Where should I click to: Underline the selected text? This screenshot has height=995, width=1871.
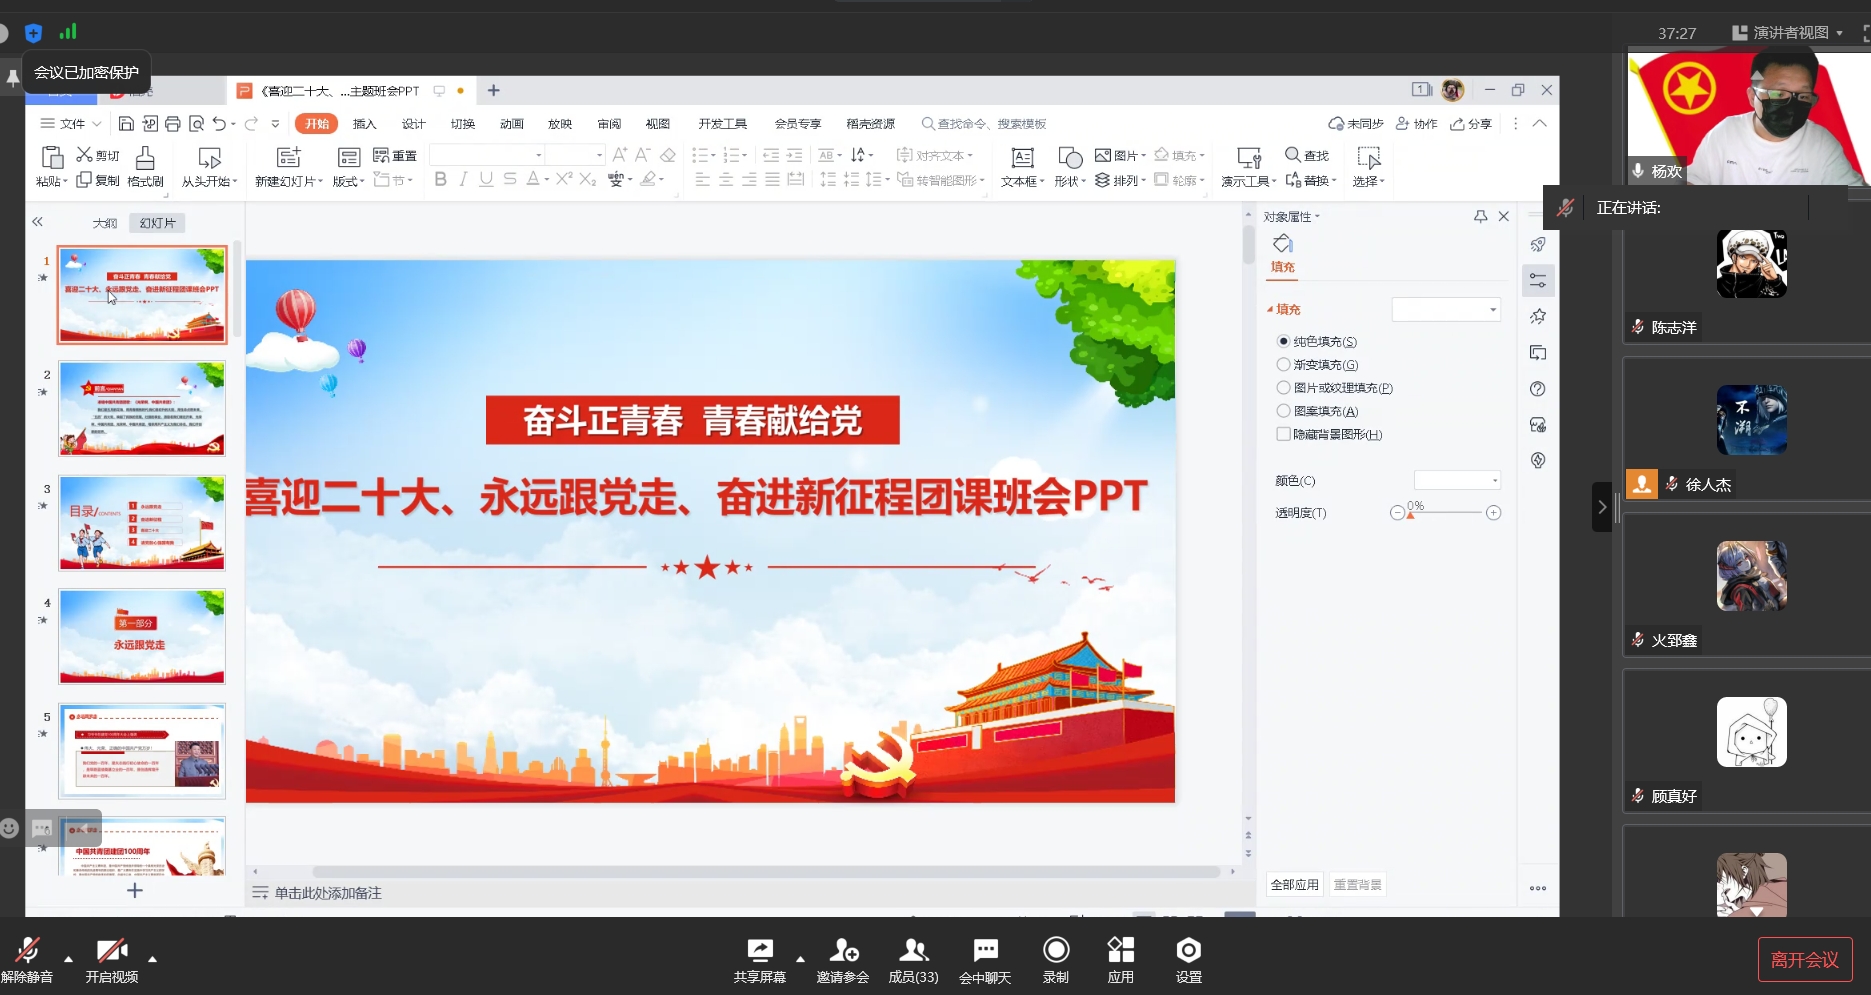point(486,179)
